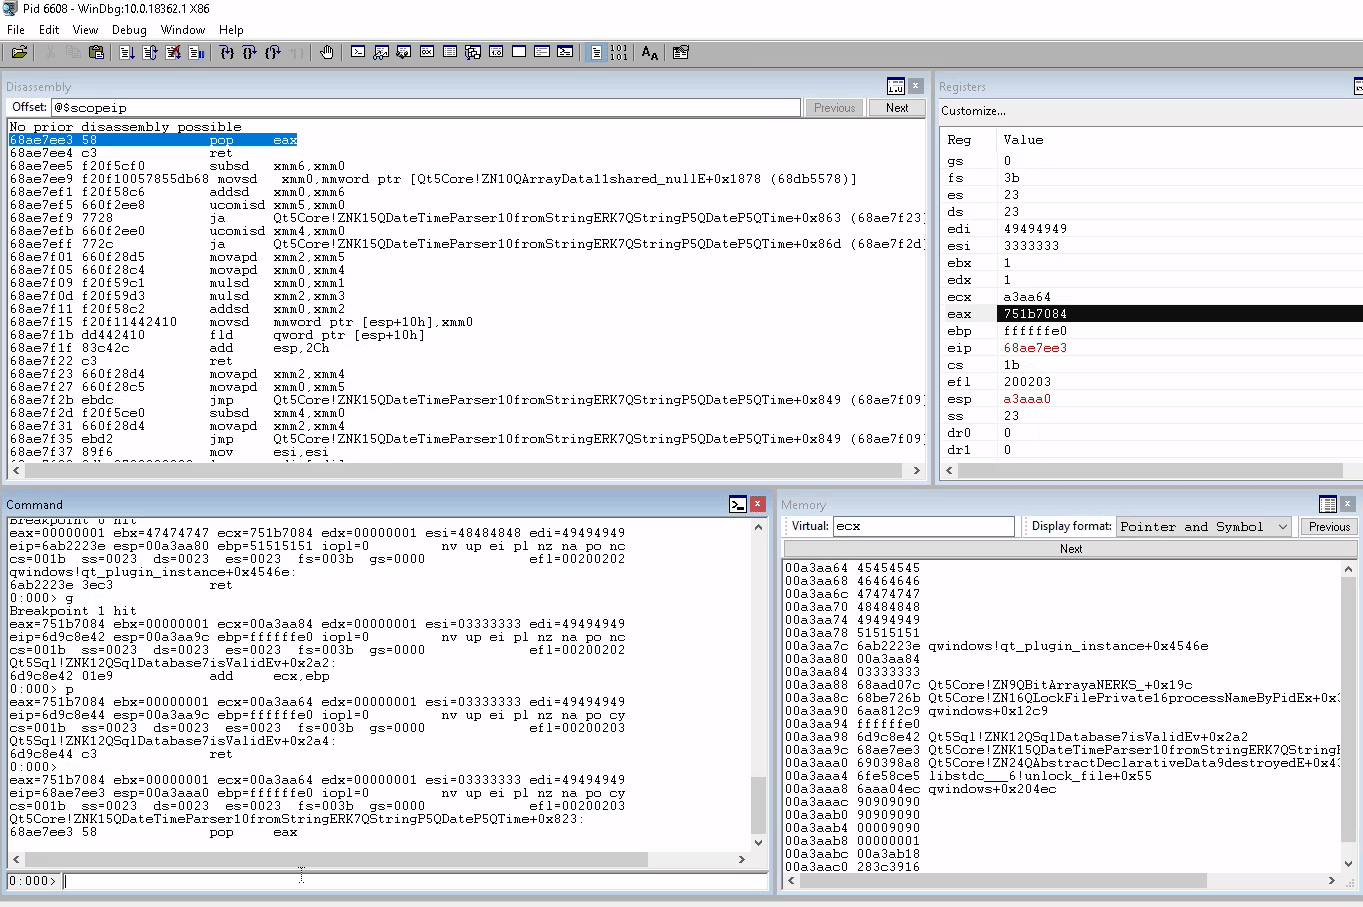Image resolution: width=1363 pixels, height=907 pixels.
Task: Toggle breakpoint using the hand icon
Action: point(327,52)
